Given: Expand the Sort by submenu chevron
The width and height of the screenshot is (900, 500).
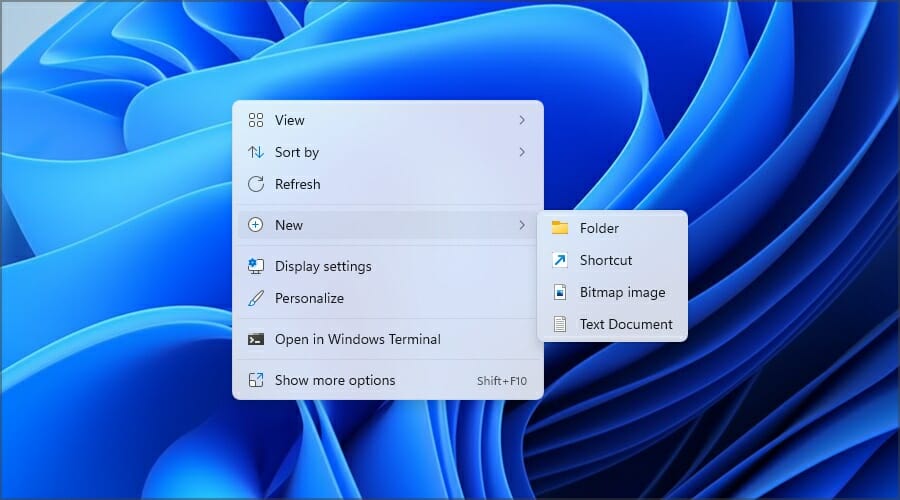Looking at the screenshot, I should 522,152.
